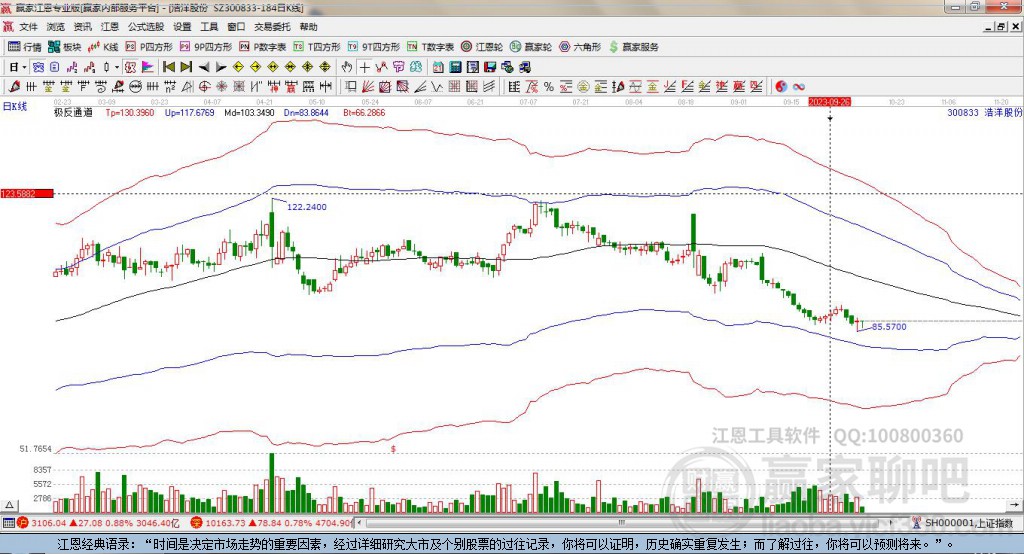The image size is (1024, 554).
Task: Open the 交易委托 menu
Action: coord(272,27)
